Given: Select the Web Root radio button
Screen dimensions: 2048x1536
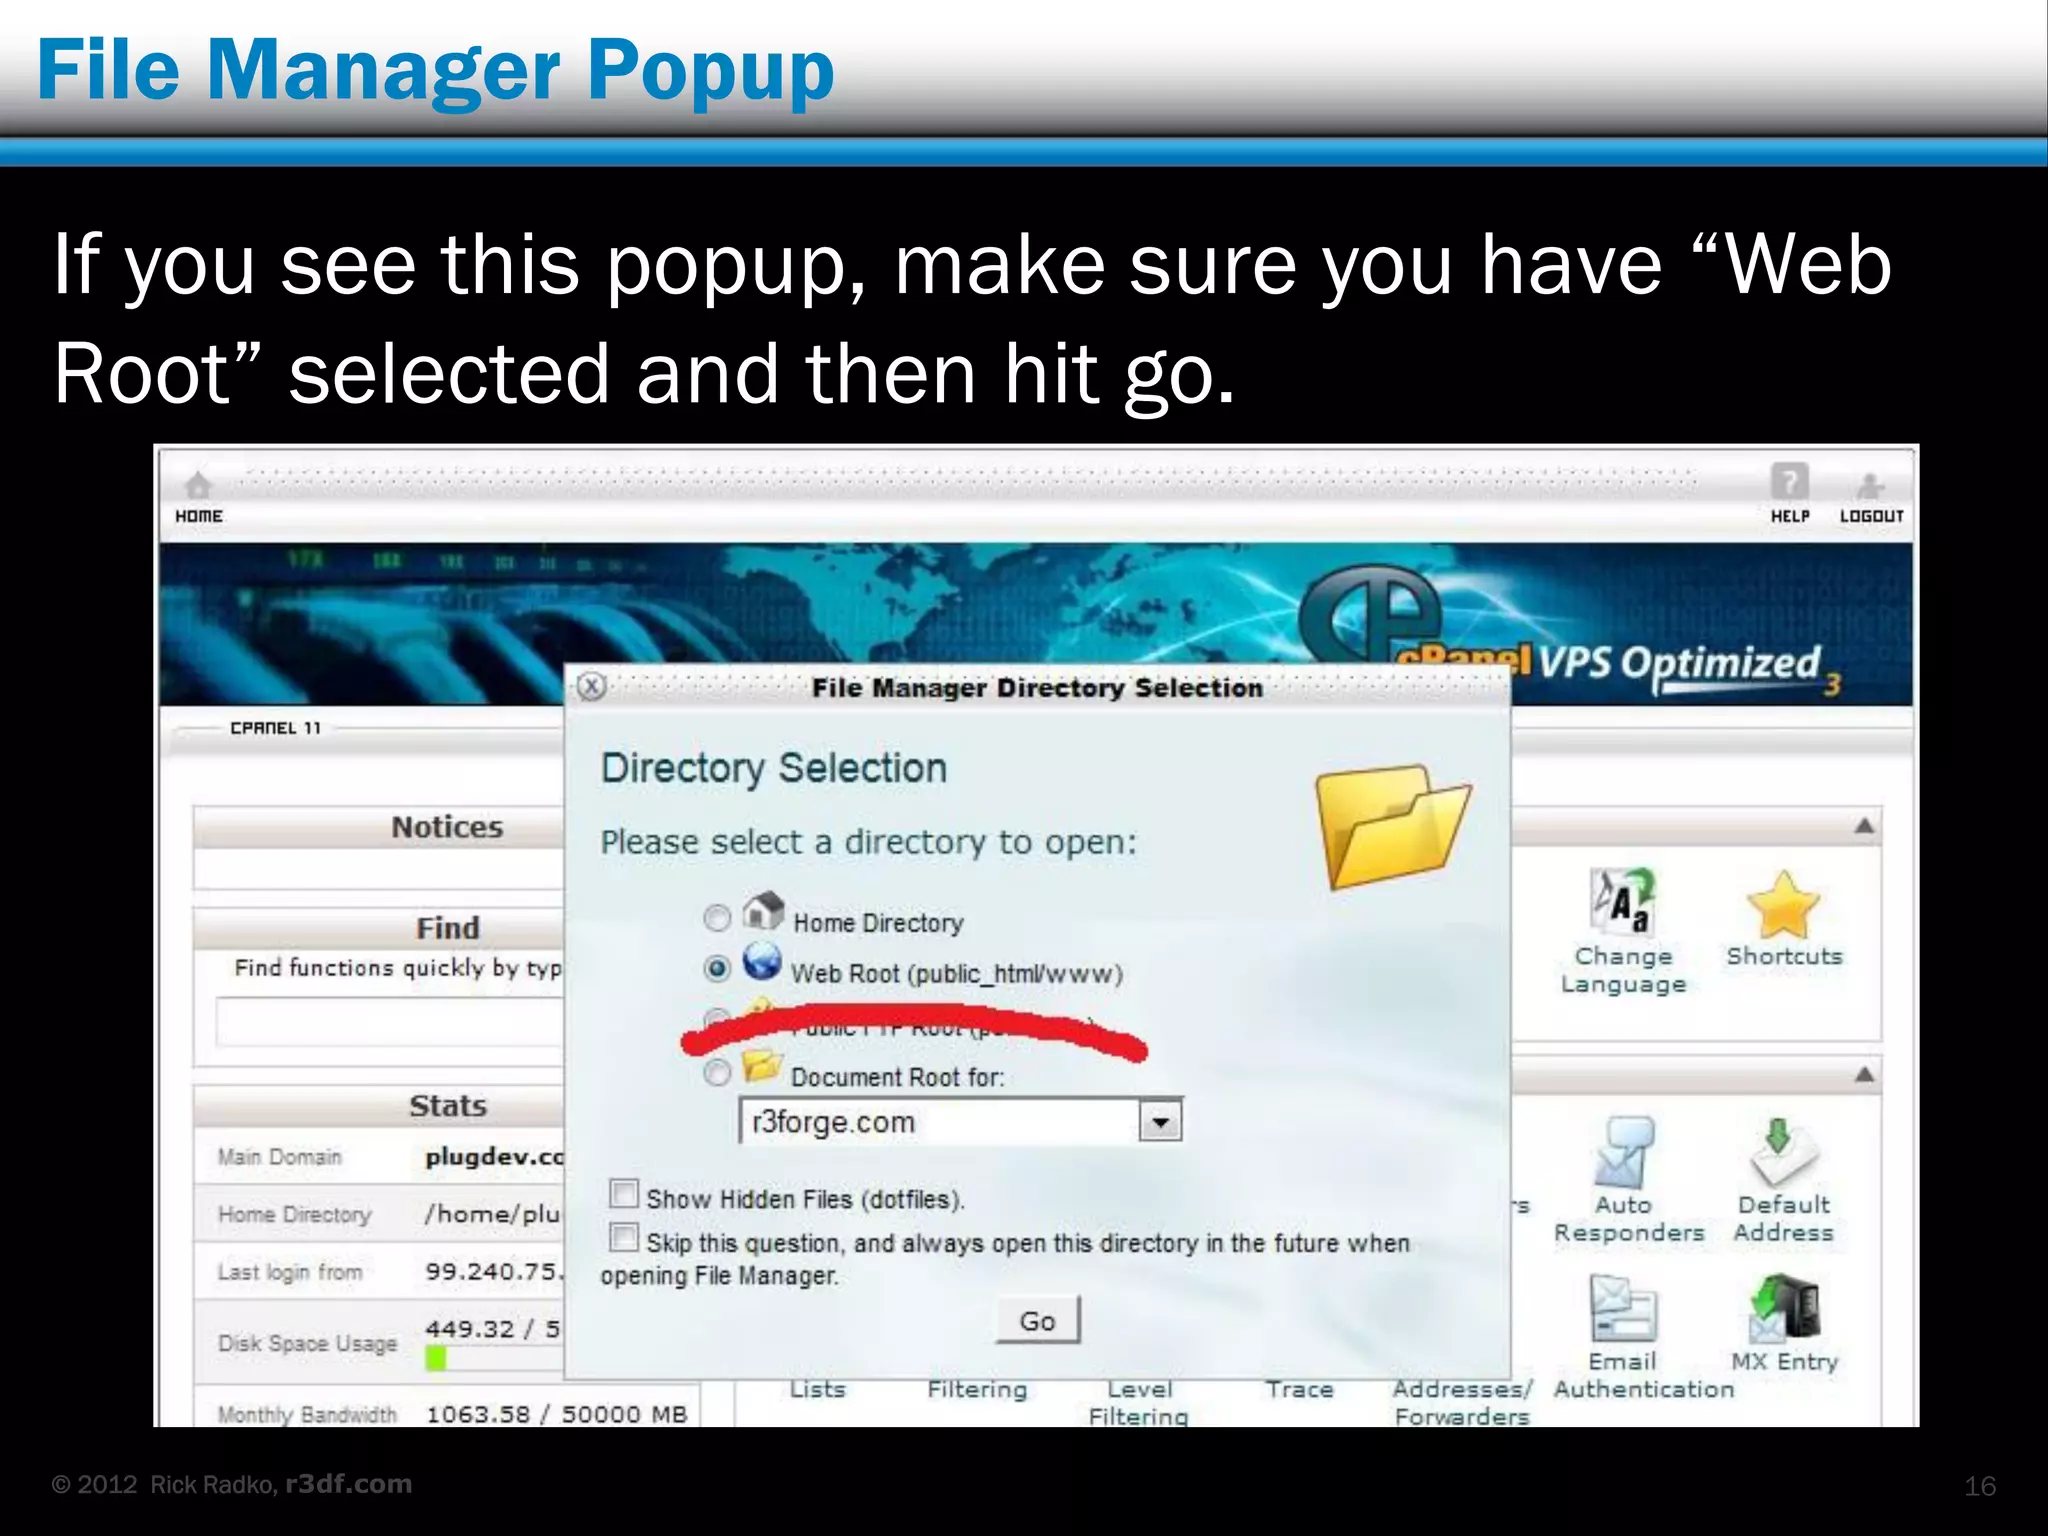Looking at the screenshot, I should (x=717, y=968).
